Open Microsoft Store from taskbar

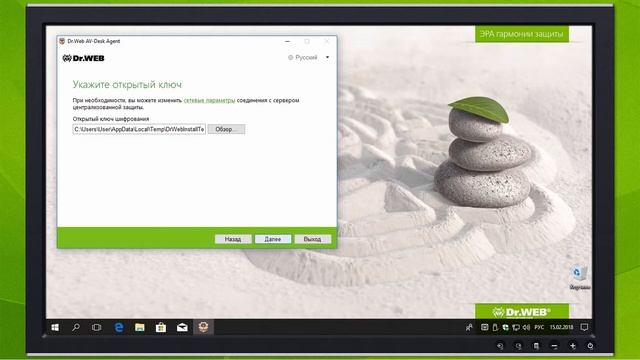pyautogui.click(x=161, y=327)
